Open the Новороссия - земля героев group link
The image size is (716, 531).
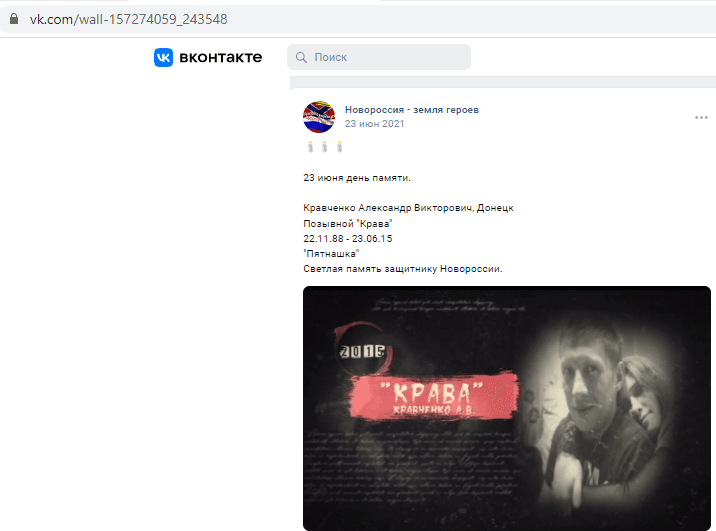pyautogui.click(x=412, y=110)
